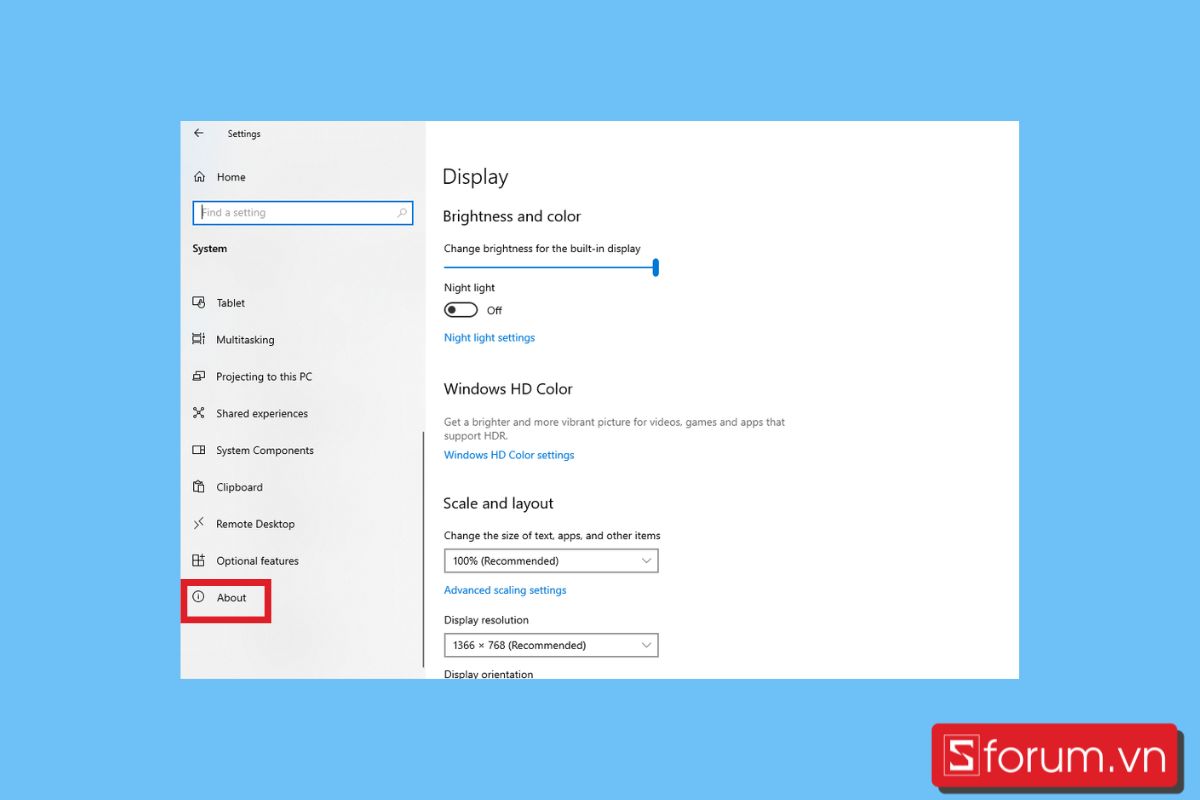Select the About info icon
This screenshot has height=800, width=1200.
tap(198, 597)
